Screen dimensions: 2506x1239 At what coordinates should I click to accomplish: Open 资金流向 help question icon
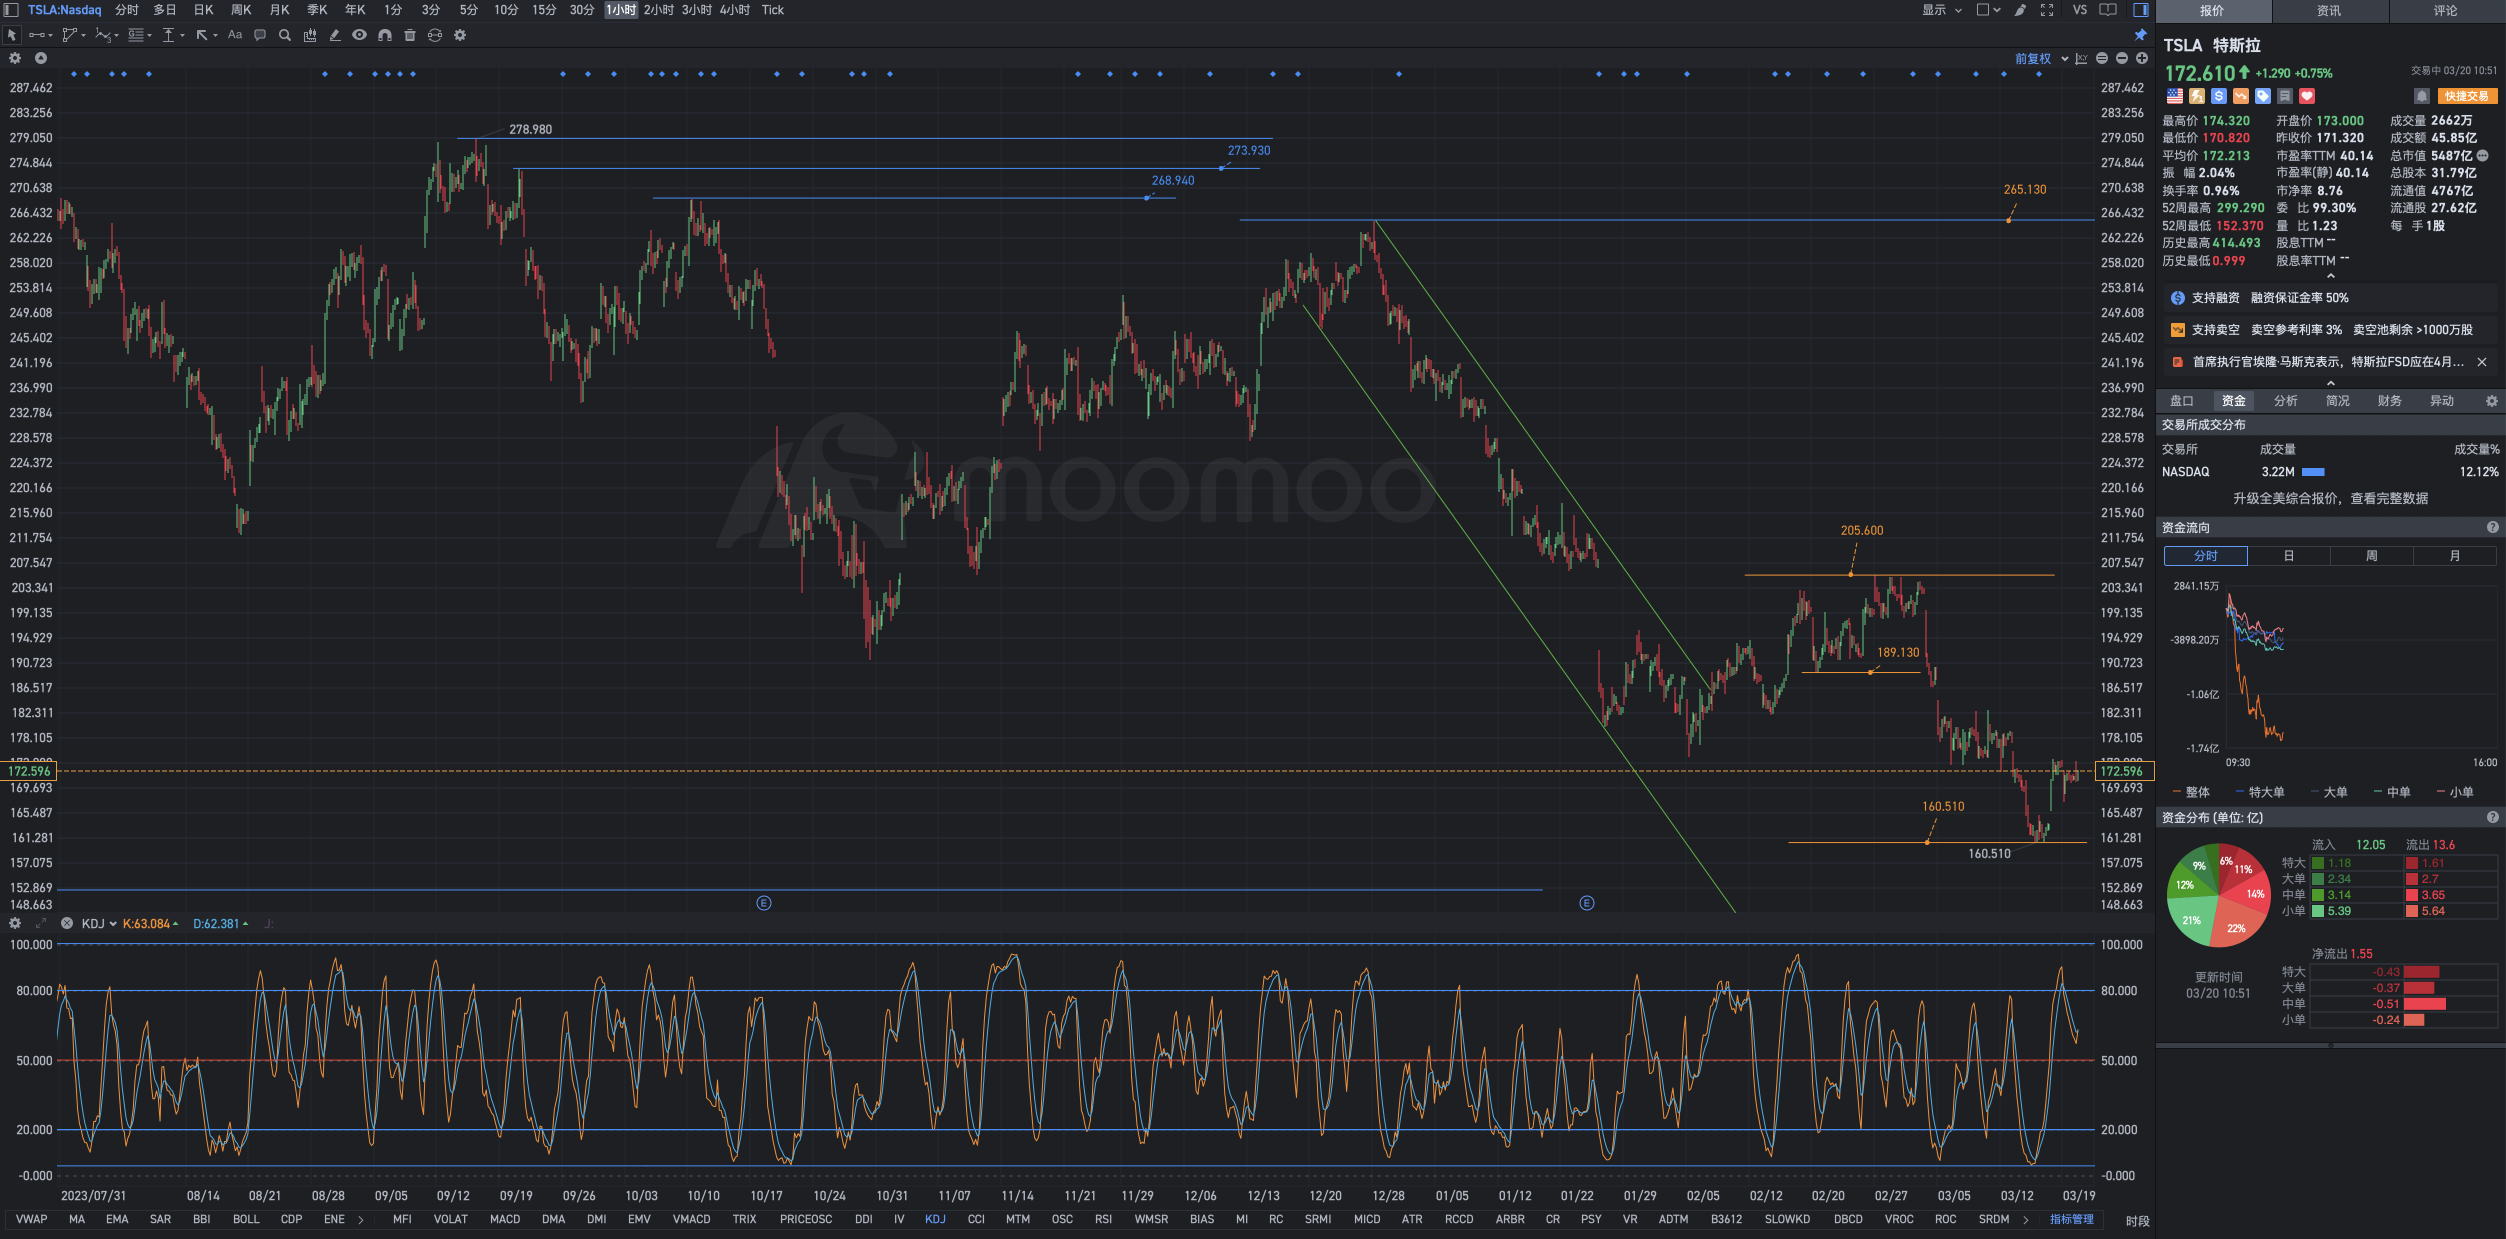pyautogui.click(x=2493, y=528)
